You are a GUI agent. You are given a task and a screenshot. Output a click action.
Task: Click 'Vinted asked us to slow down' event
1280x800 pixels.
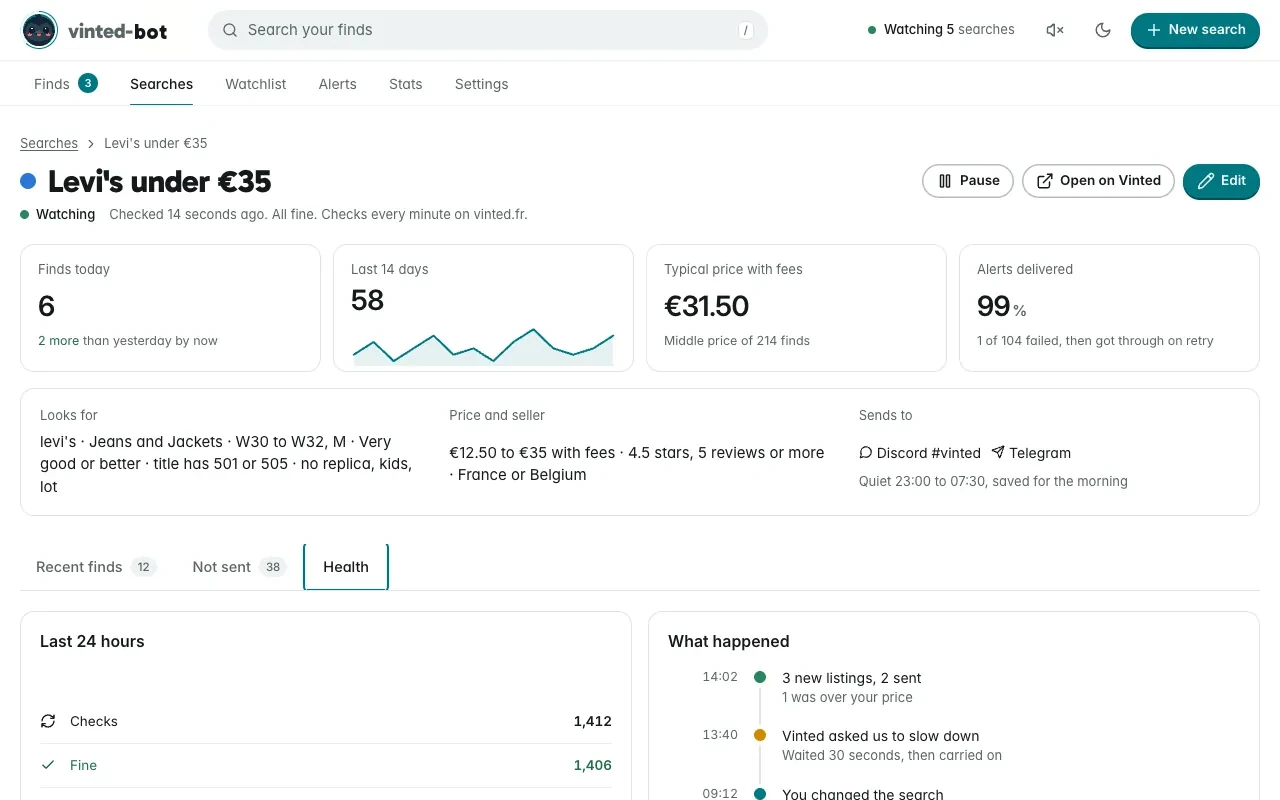point(881,736)
